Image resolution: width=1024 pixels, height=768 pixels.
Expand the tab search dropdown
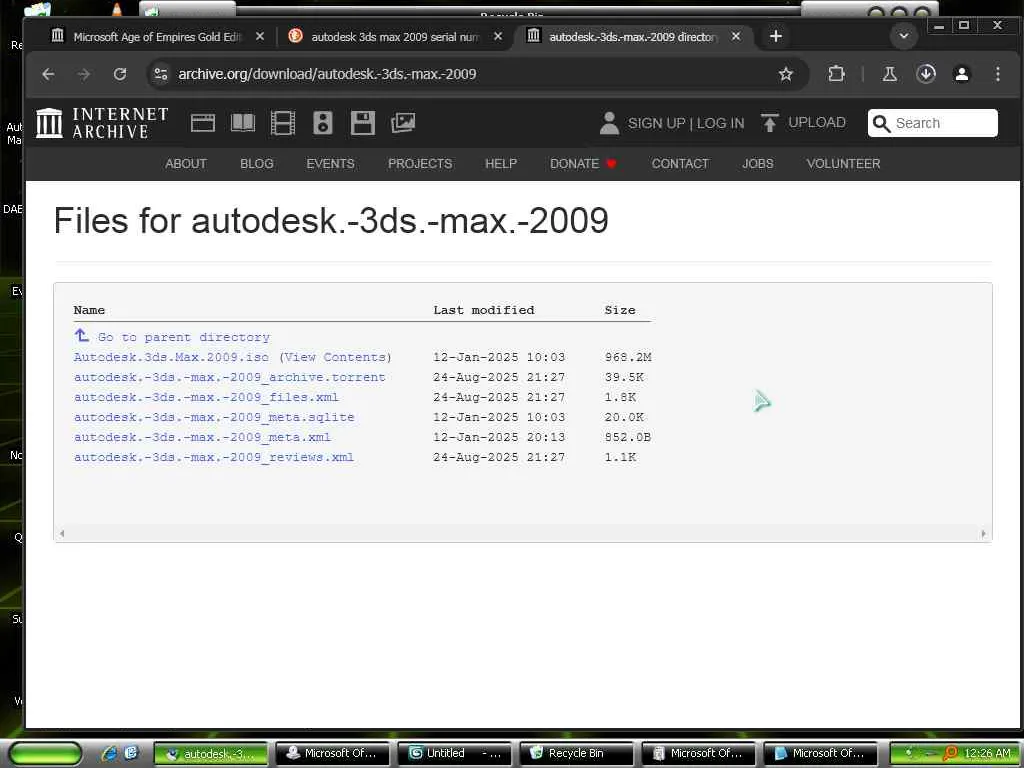click(904, 36)
